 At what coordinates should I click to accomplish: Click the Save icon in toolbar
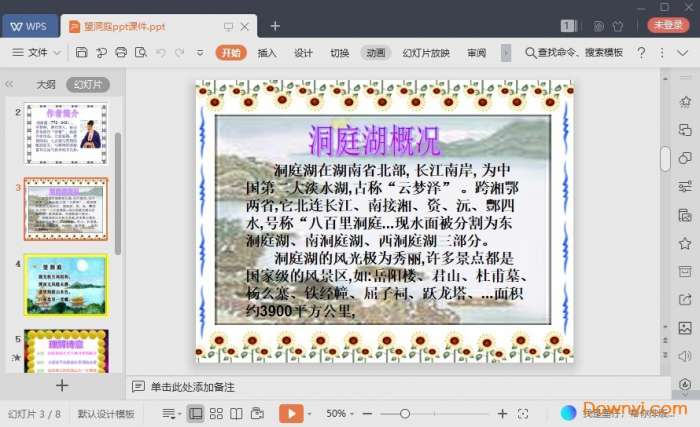[81, 53]
